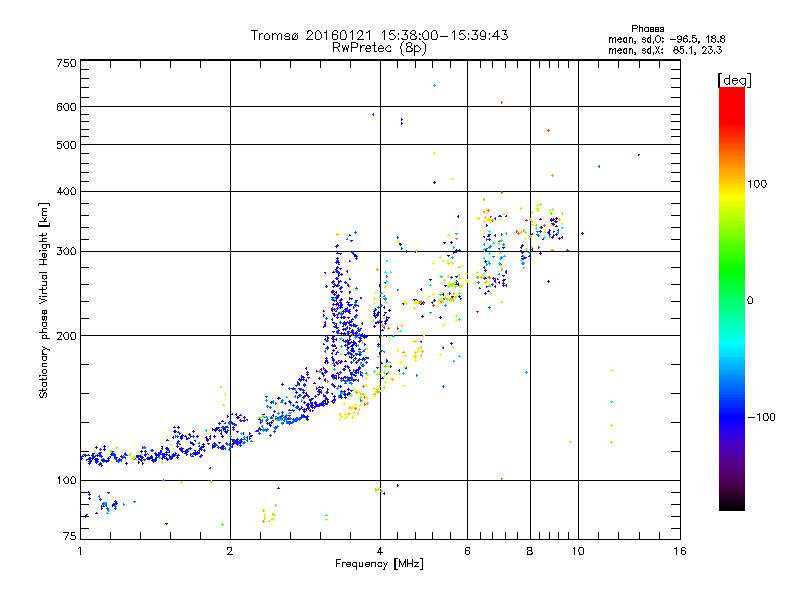Click the phase color scale bar
Viewport: 800px width, 600px height.
tap(732, 298)
